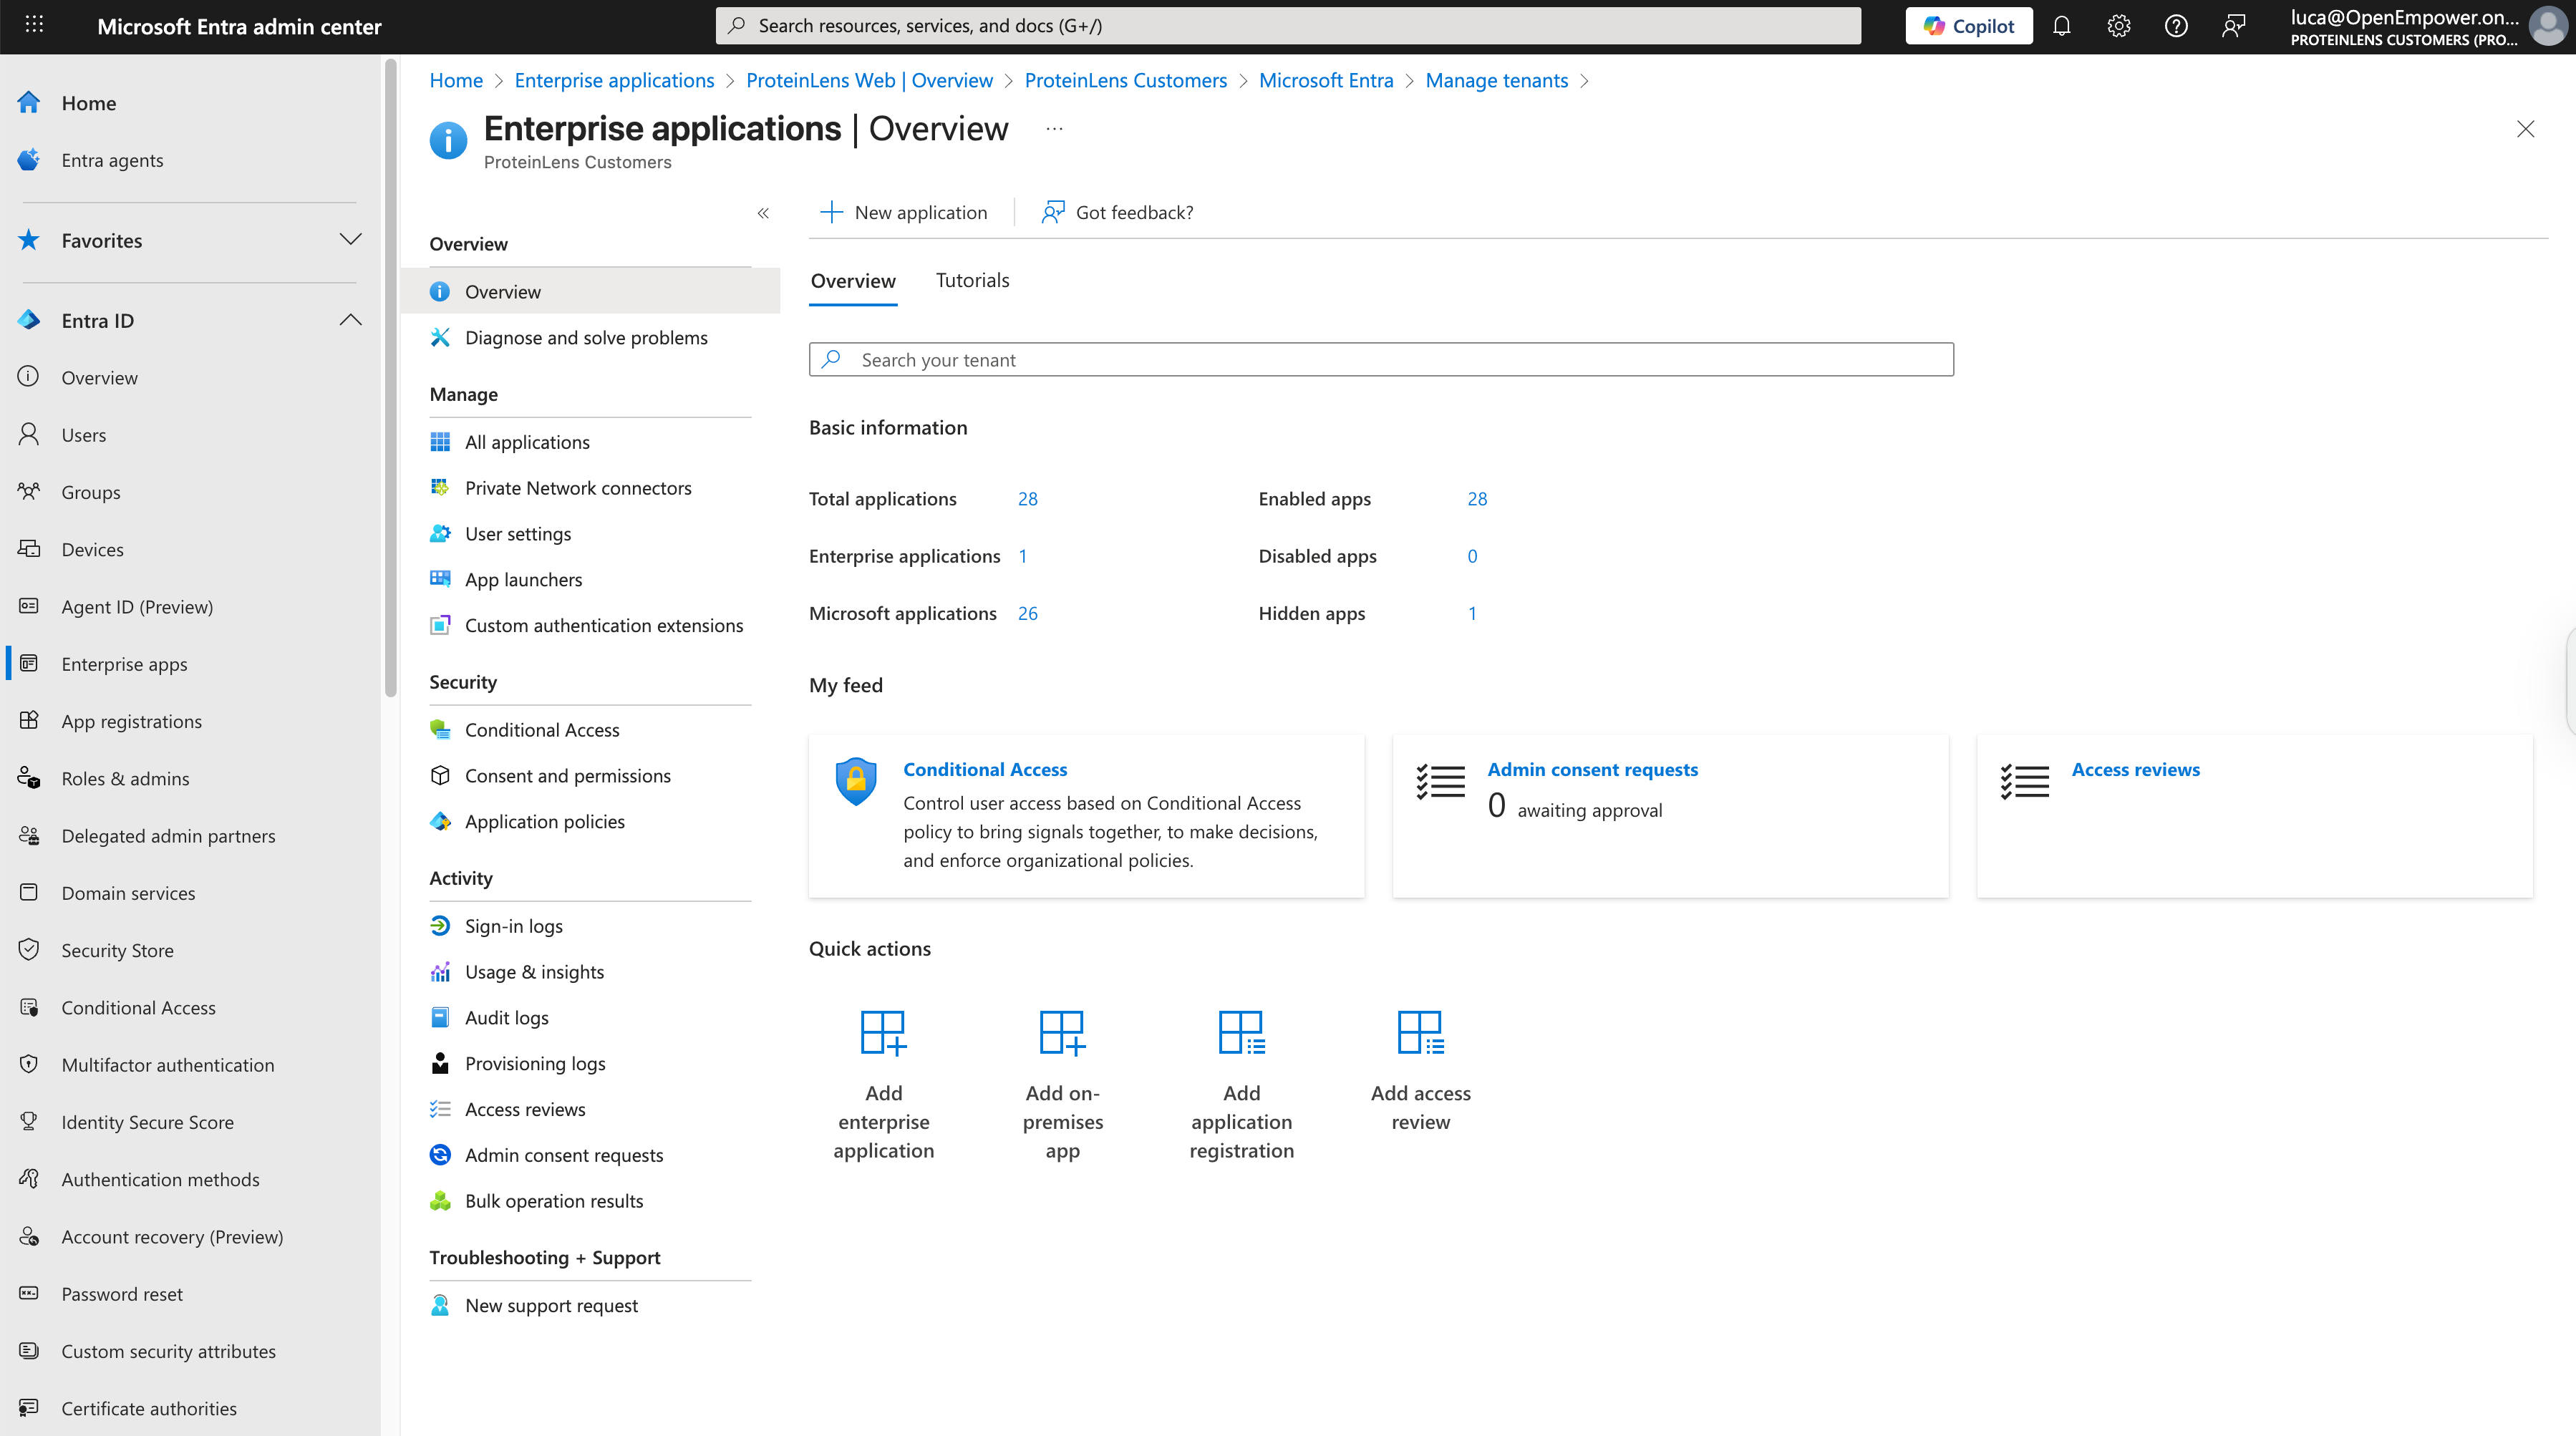Open Copilot from the top bar
This screenshot has height=1436, width=2576.
click(x=1967, y=25)
